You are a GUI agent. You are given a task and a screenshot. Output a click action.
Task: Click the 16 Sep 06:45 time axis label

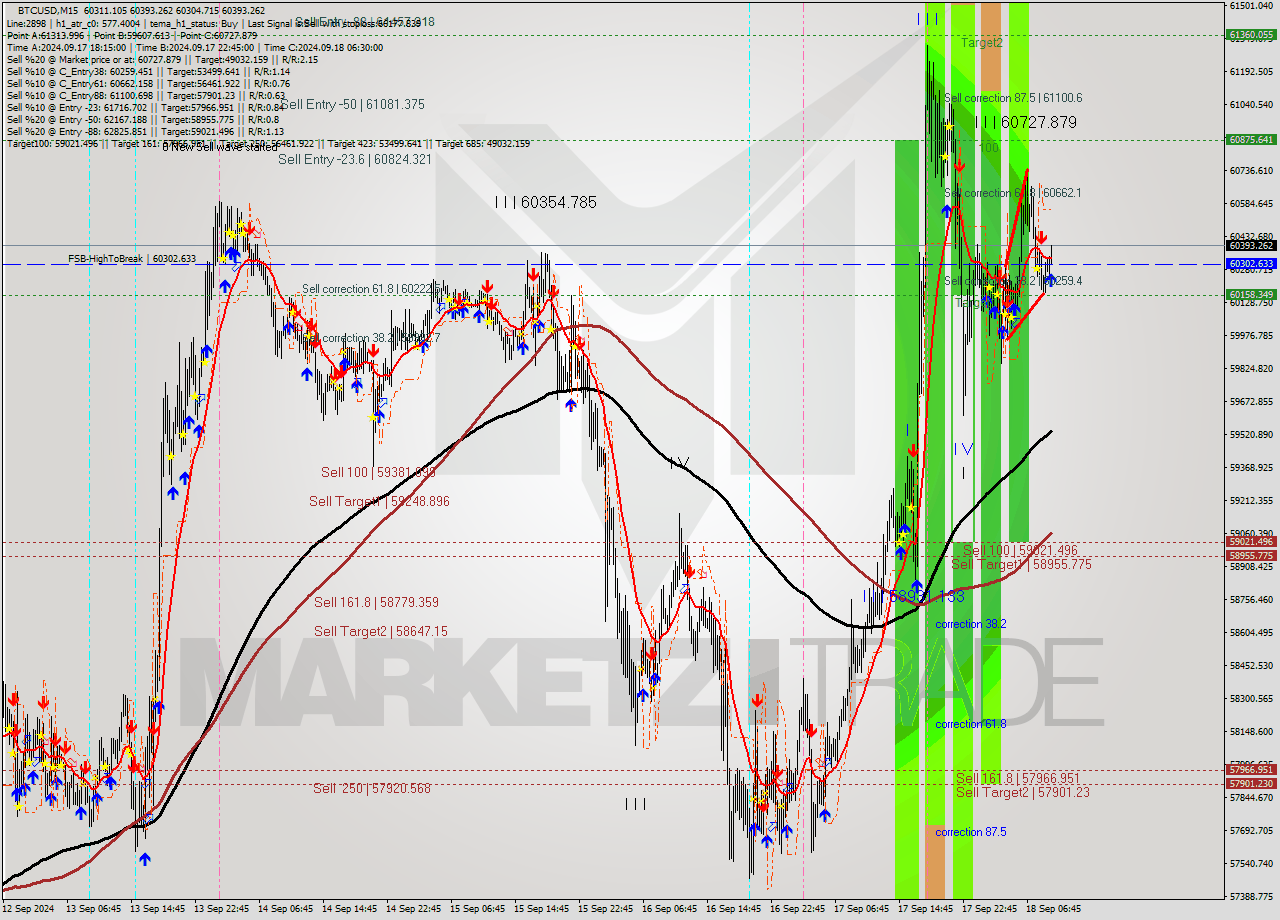[x=670, y=909]
